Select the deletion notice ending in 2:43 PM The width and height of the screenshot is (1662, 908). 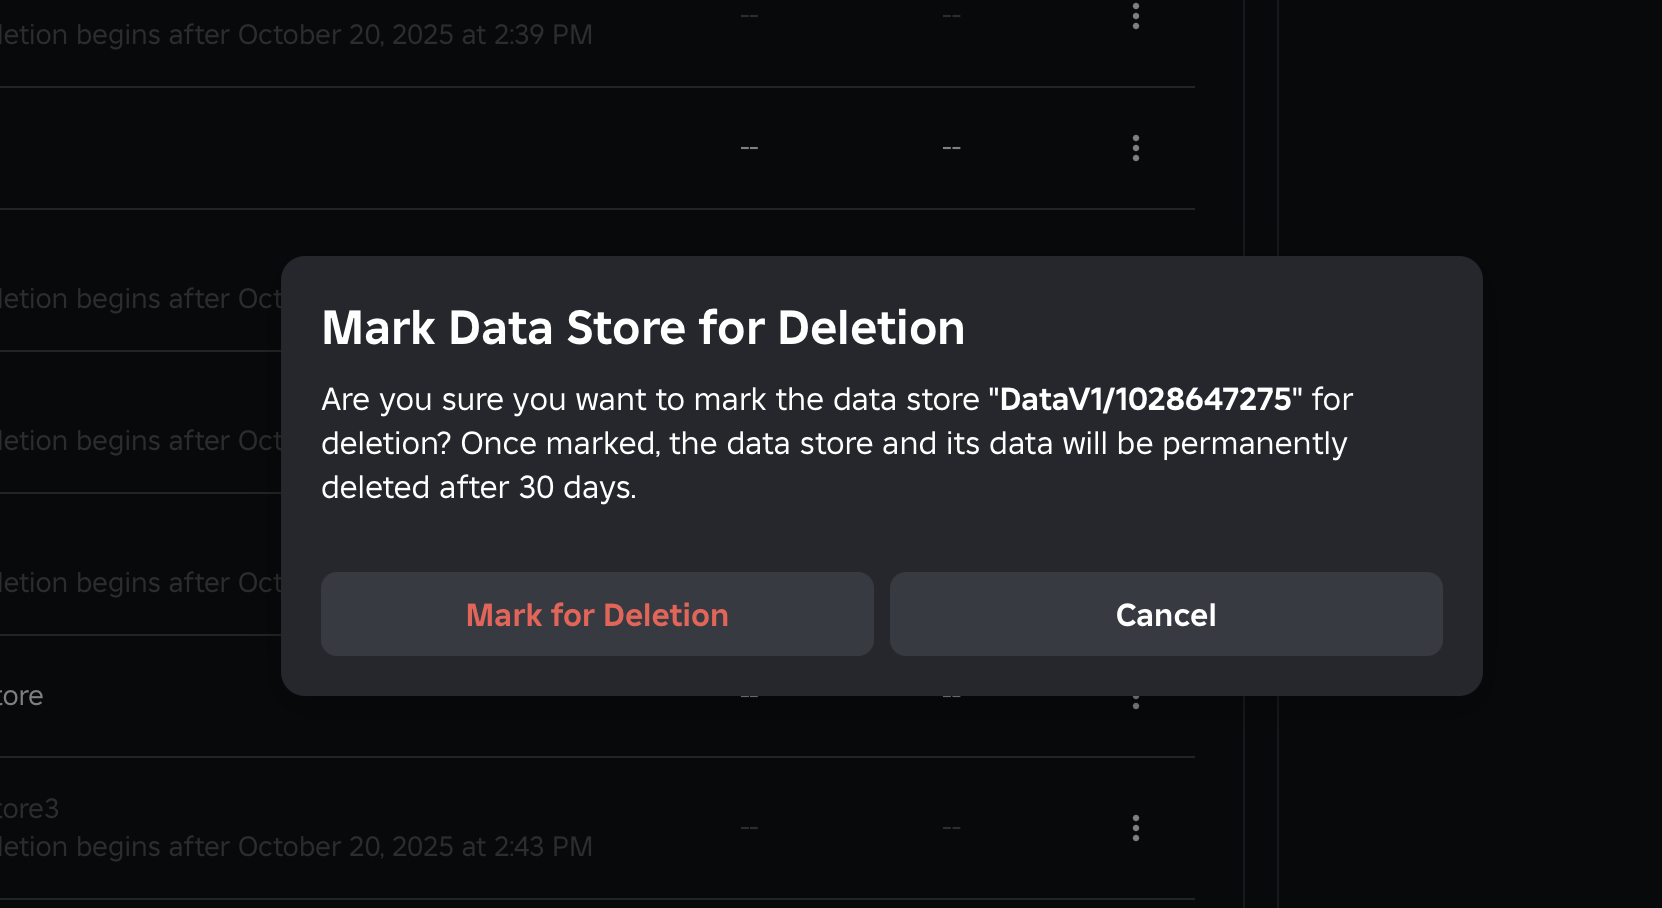[x=296, y=847]
